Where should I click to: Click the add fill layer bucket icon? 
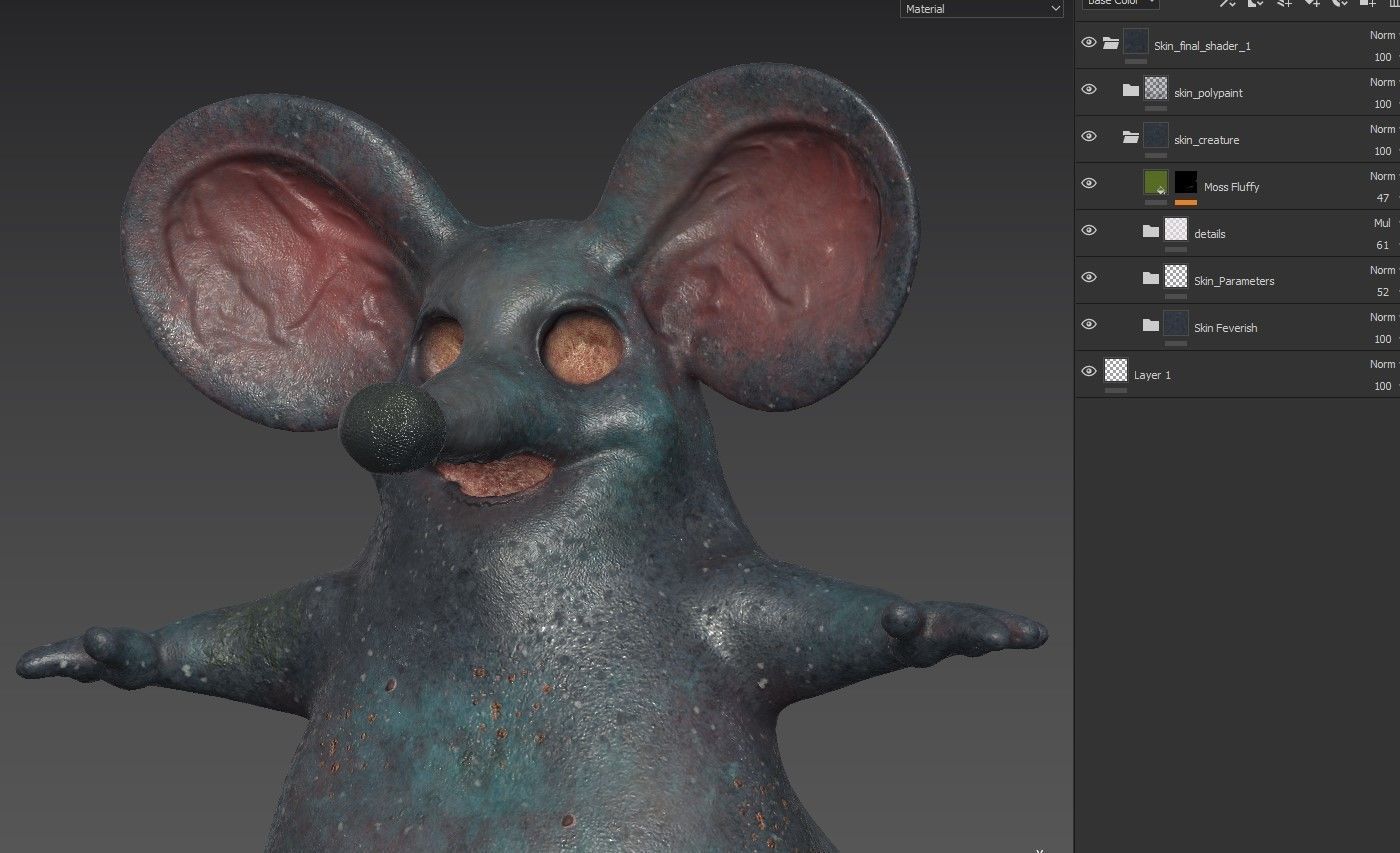coord(1313,3)
